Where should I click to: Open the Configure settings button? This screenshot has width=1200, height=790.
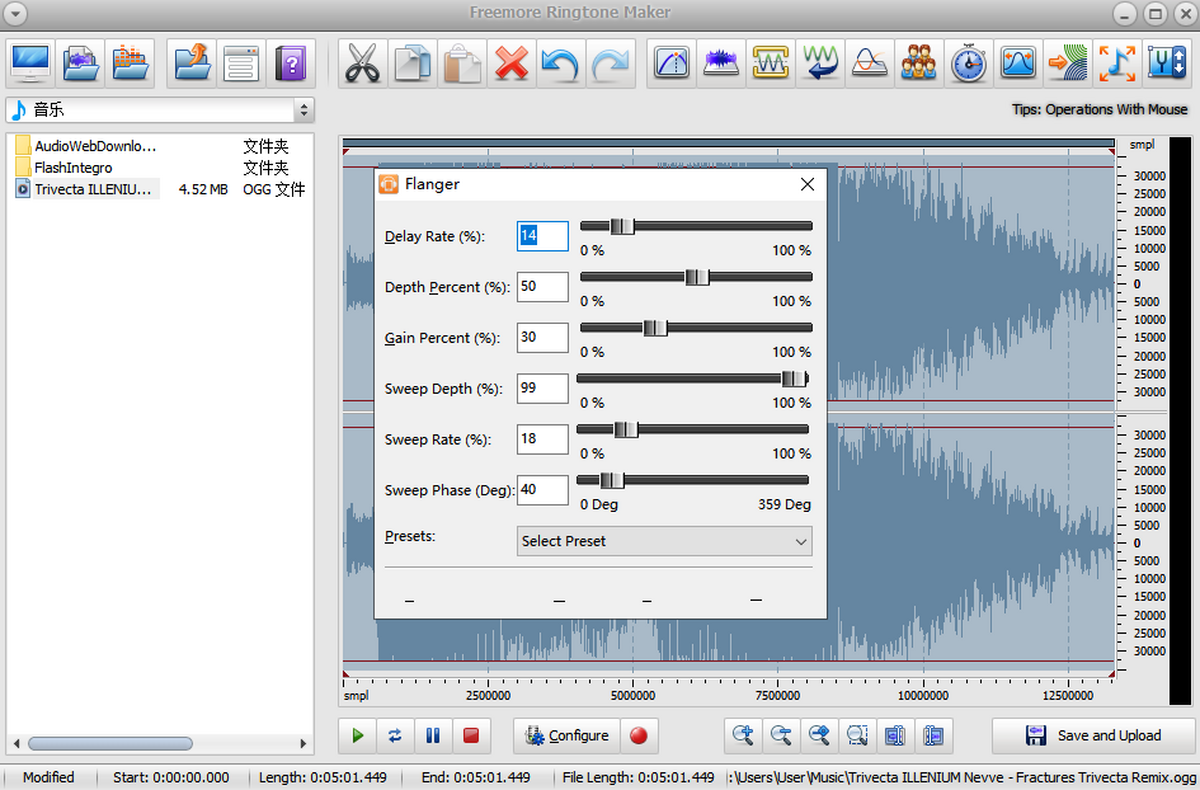[x=567, y=735]
